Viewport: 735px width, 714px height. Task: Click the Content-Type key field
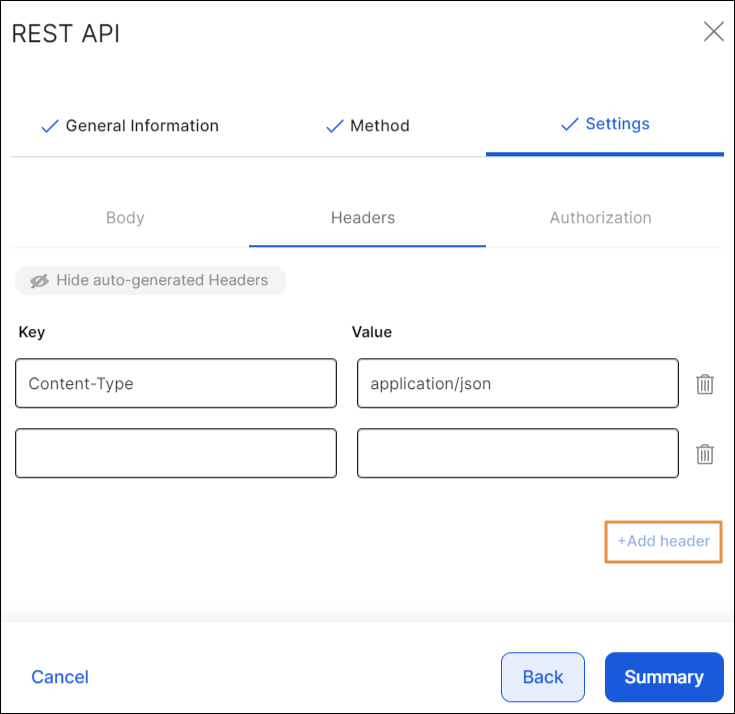point(176,384)
